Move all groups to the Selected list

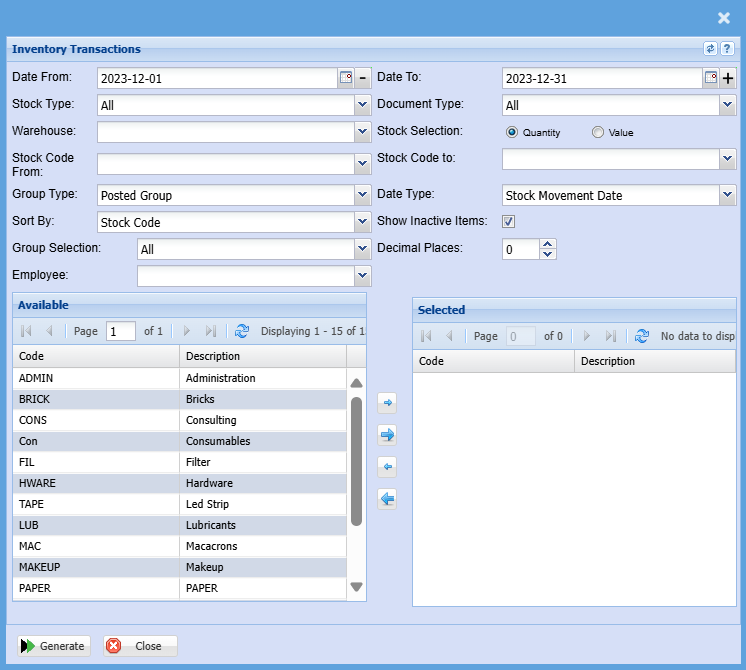387,435
